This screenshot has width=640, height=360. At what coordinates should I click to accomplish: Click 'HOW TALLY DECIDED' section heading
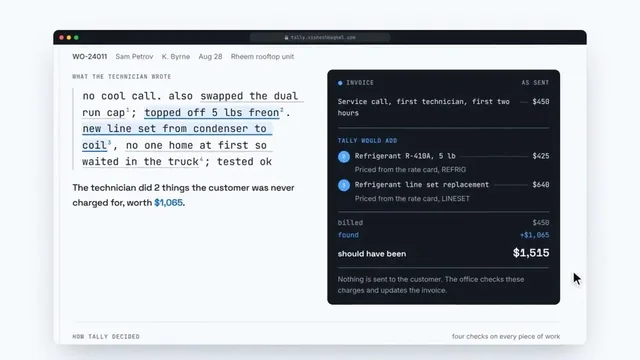pyautogui.click(x=106, y=337)
